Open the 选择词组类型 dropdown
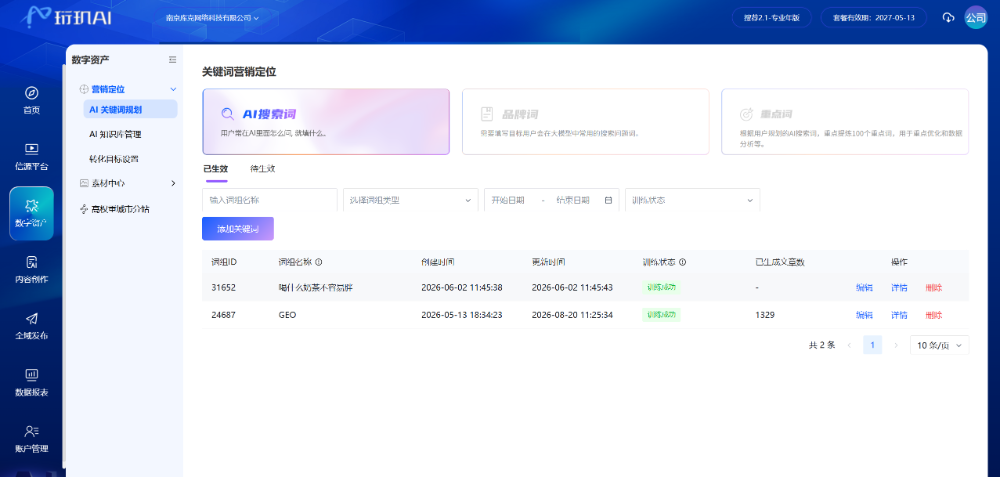Screen dimensions: 1000x477 (x=411, y=200)
